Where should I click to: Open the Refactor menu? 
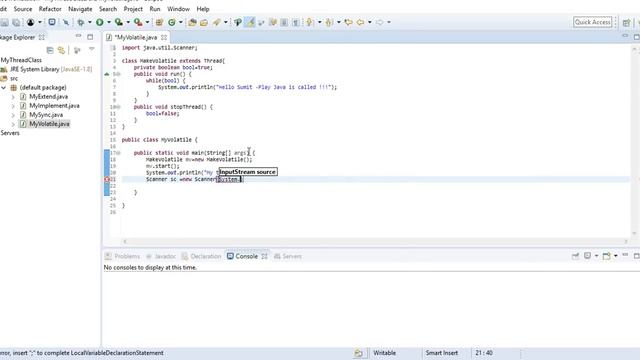click(x=50, y=9)
